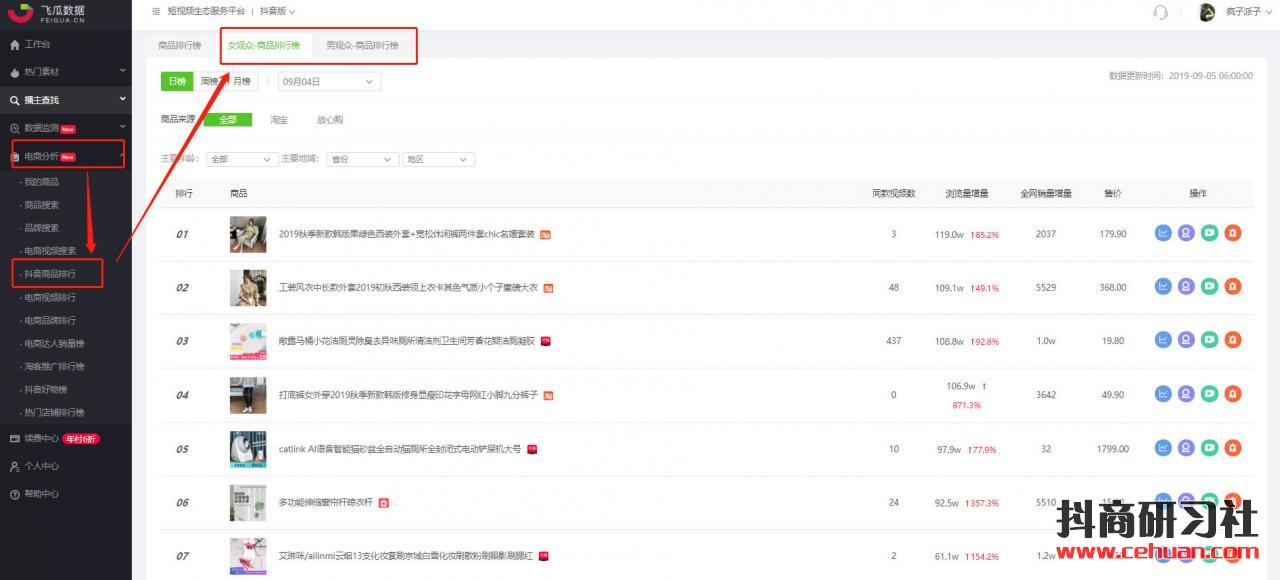Click the 工作台 home icon in sidebar

(x=15, y=45)
